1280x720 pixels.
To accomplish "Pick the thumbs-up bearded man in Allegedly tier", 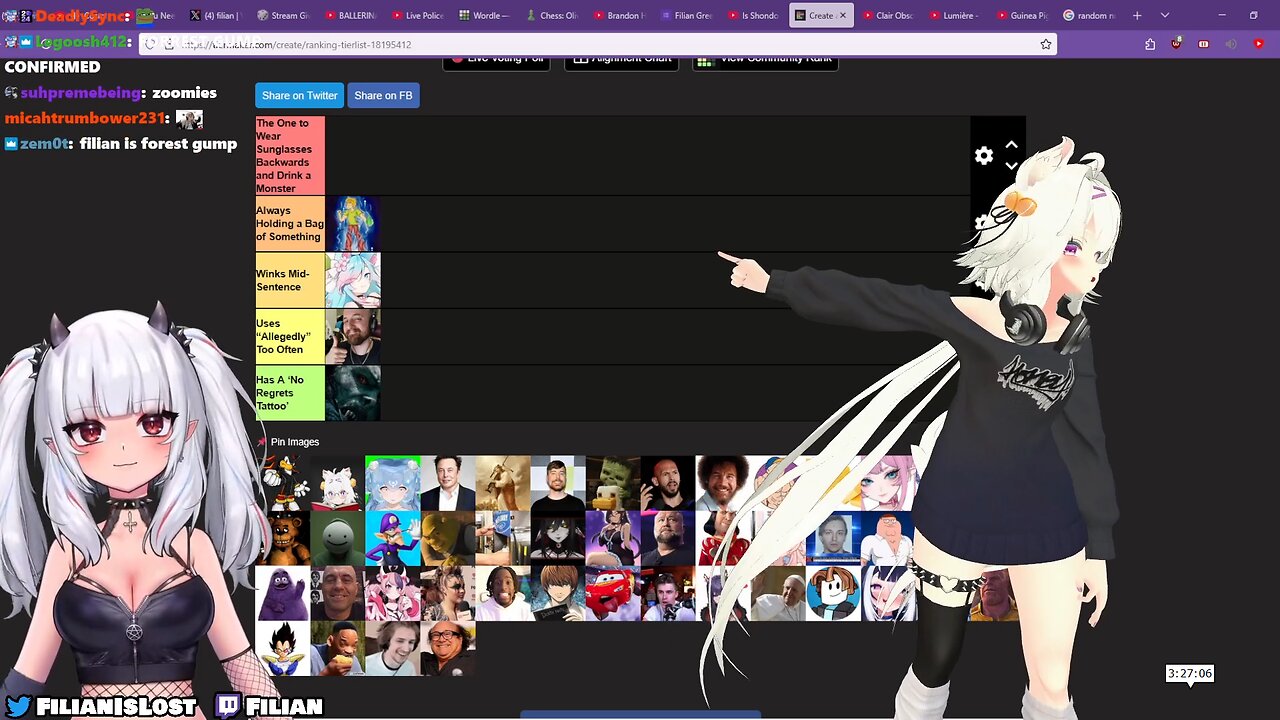I will tap(353, 336).
